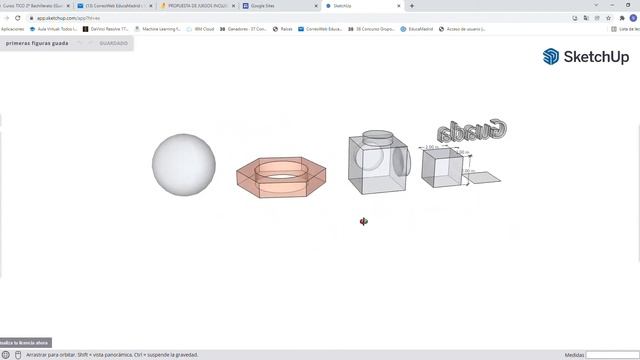This screenshot has width=640, height=360.
Task: Click the Medidas measurements input box
Action: (613, 355)
